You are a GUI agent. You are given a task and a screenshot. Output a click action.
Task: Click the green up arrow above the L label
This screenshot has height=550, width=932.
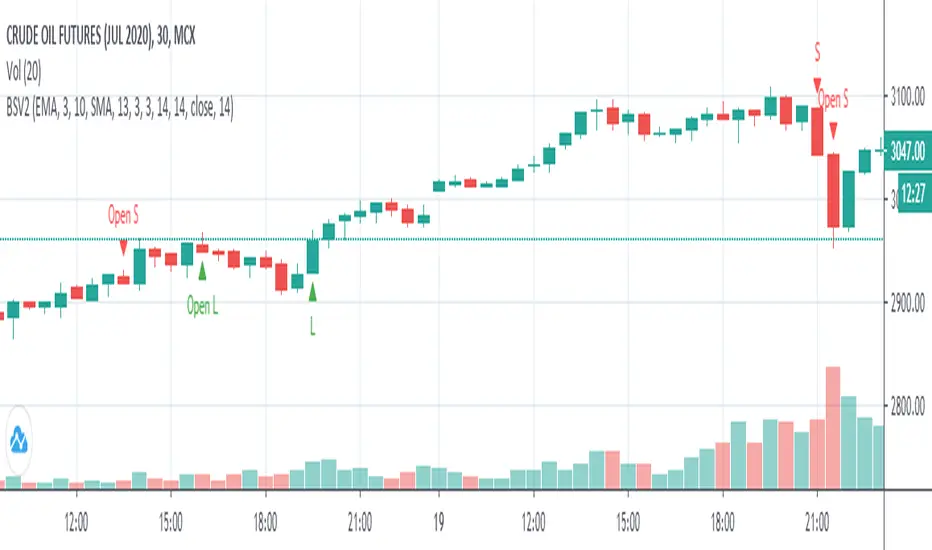[x=313, y=292]
